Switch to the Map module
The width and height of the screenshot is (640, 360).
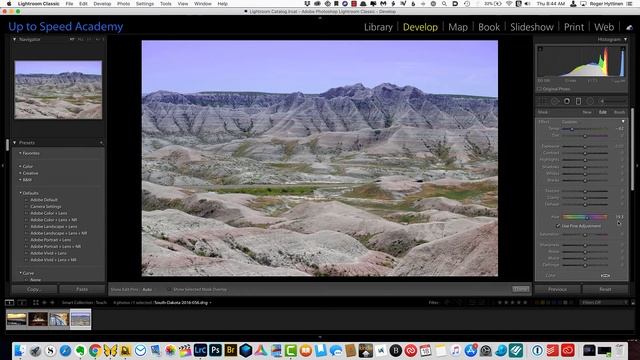tap(458, 27)
